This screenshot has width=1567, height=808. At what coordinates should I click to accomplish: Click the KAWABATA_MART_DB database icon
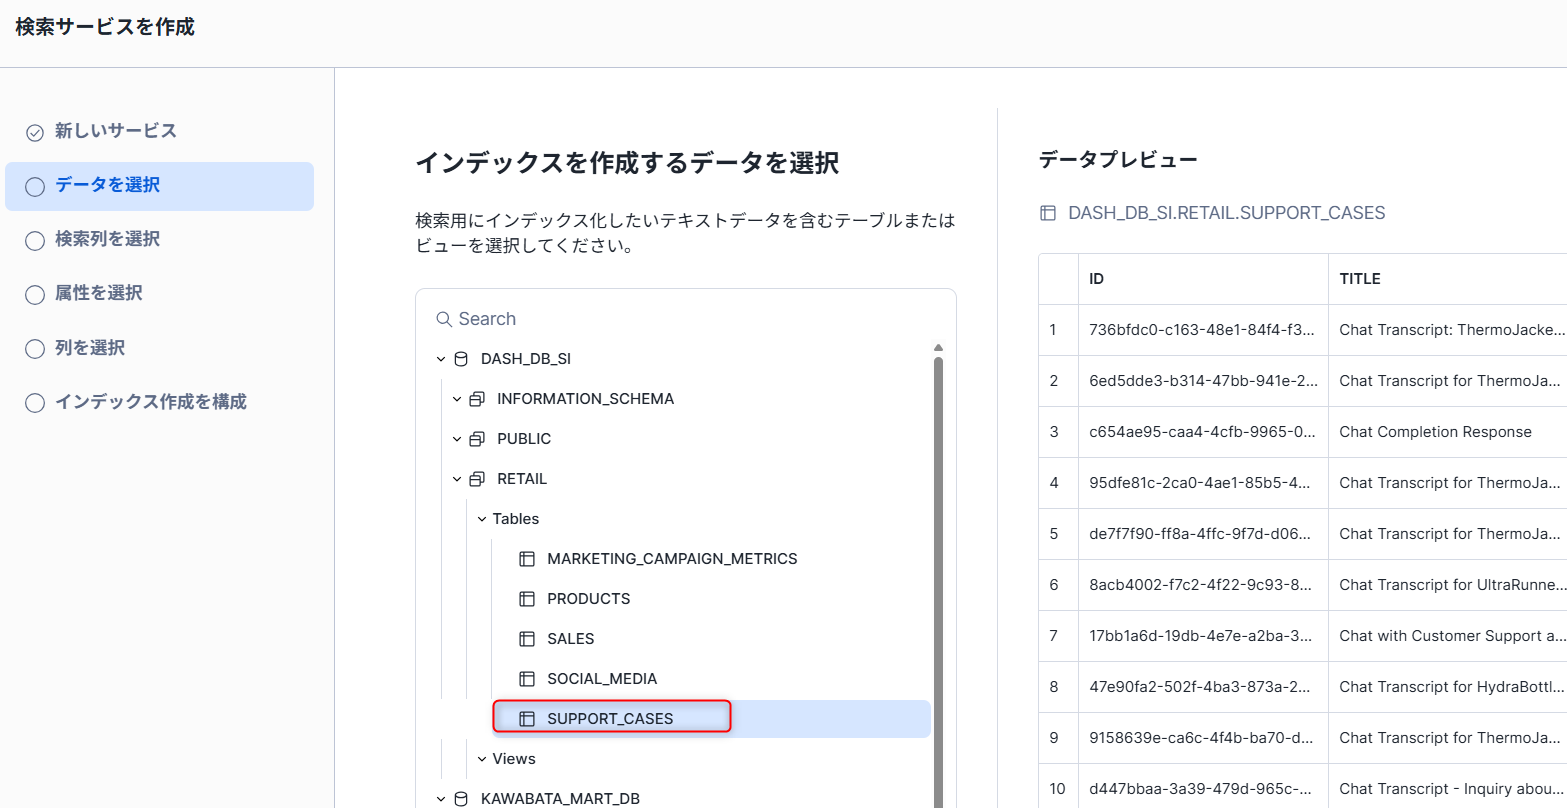[461, 799]
